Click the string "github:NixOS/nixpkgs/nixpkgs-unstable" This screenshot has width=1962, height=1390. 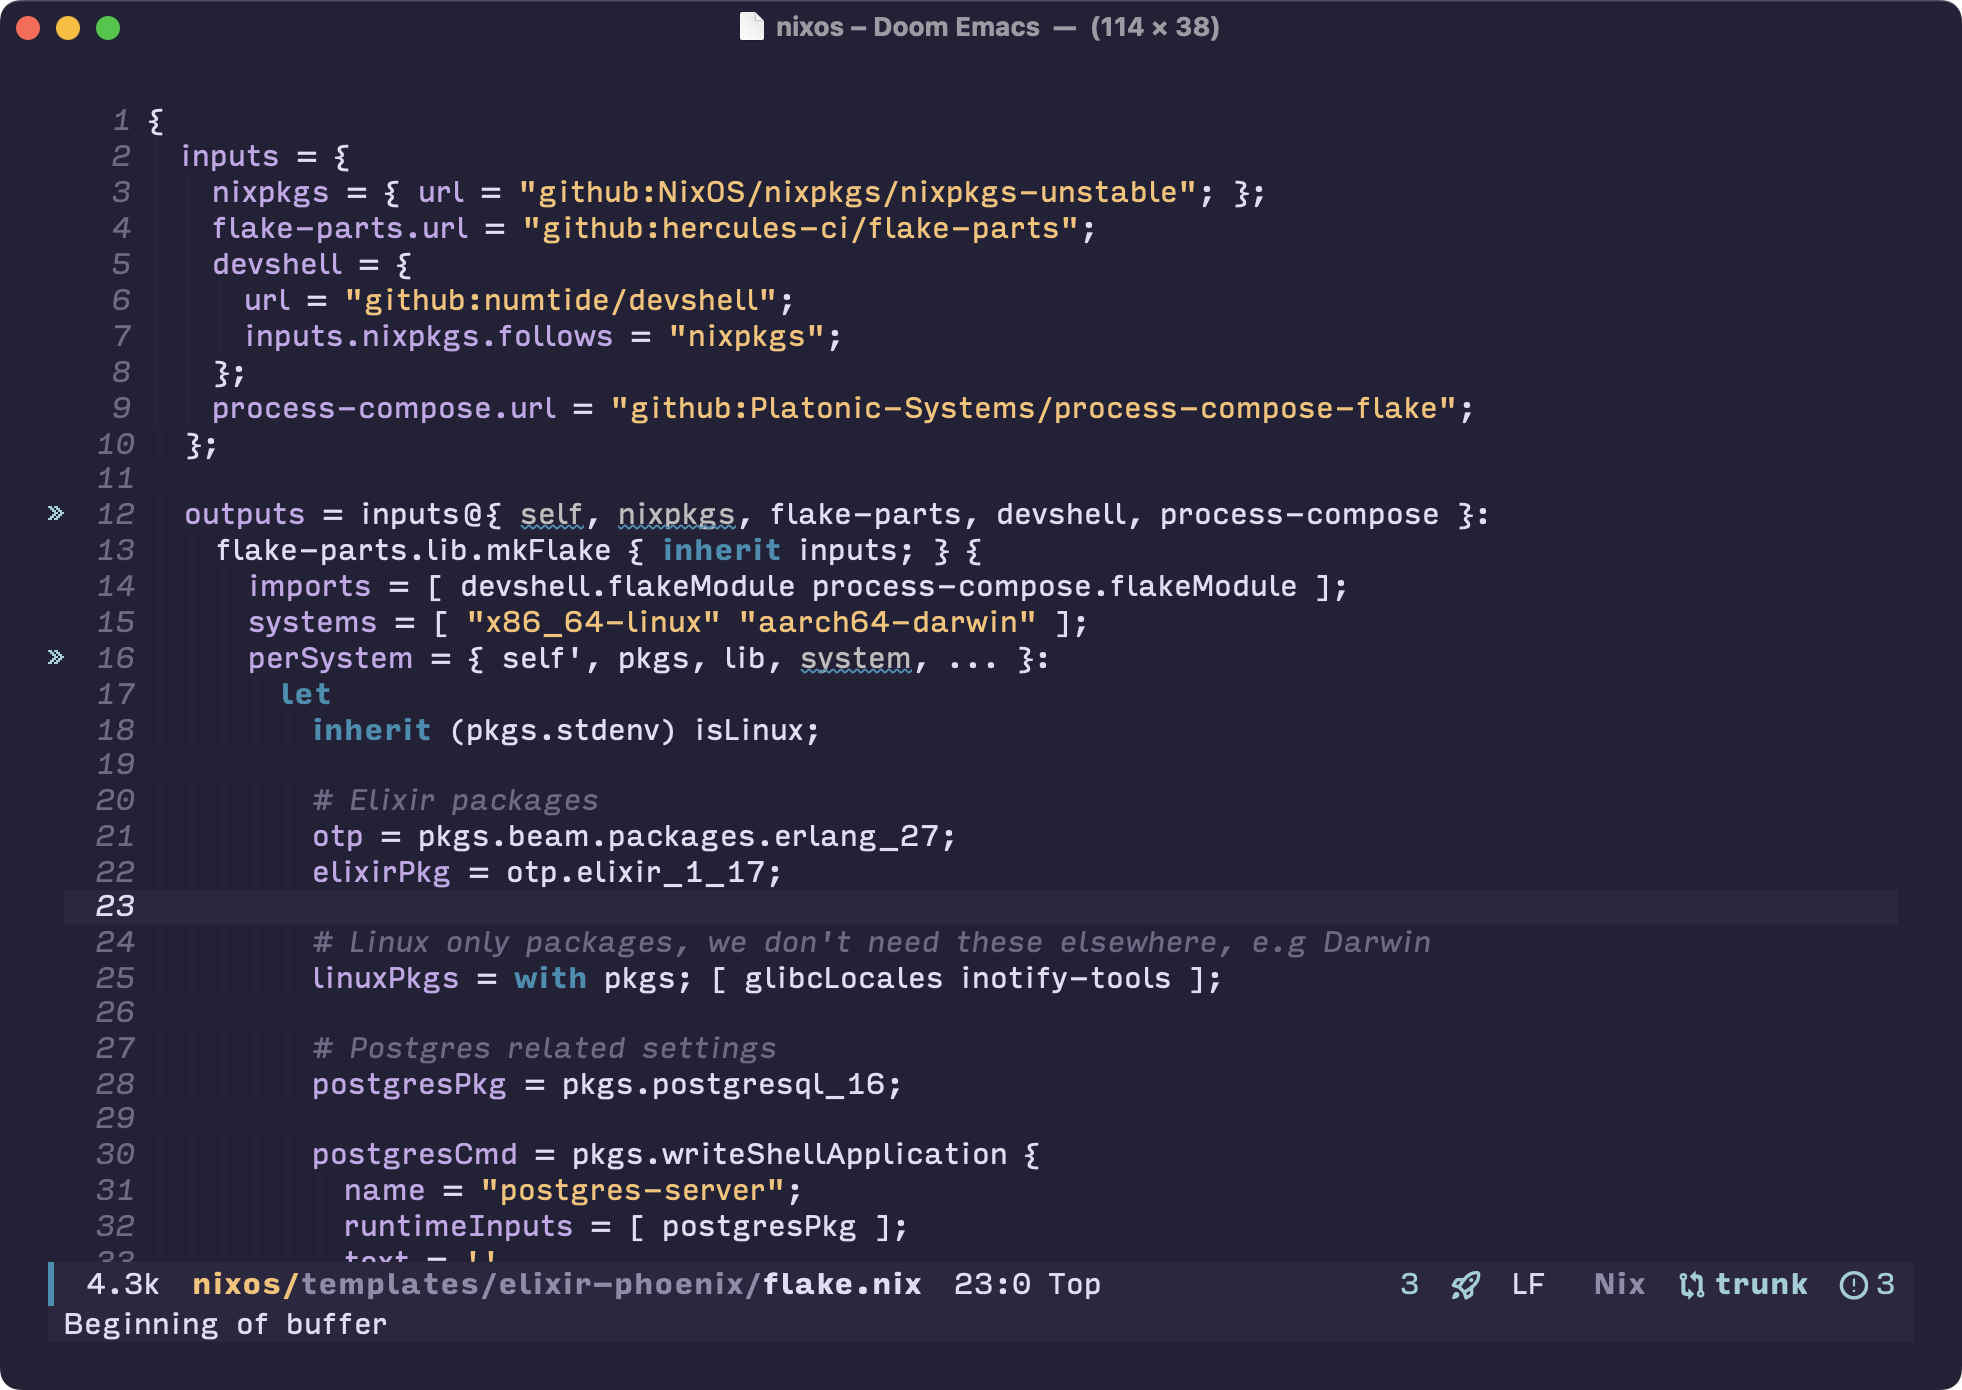click(858, 193)
